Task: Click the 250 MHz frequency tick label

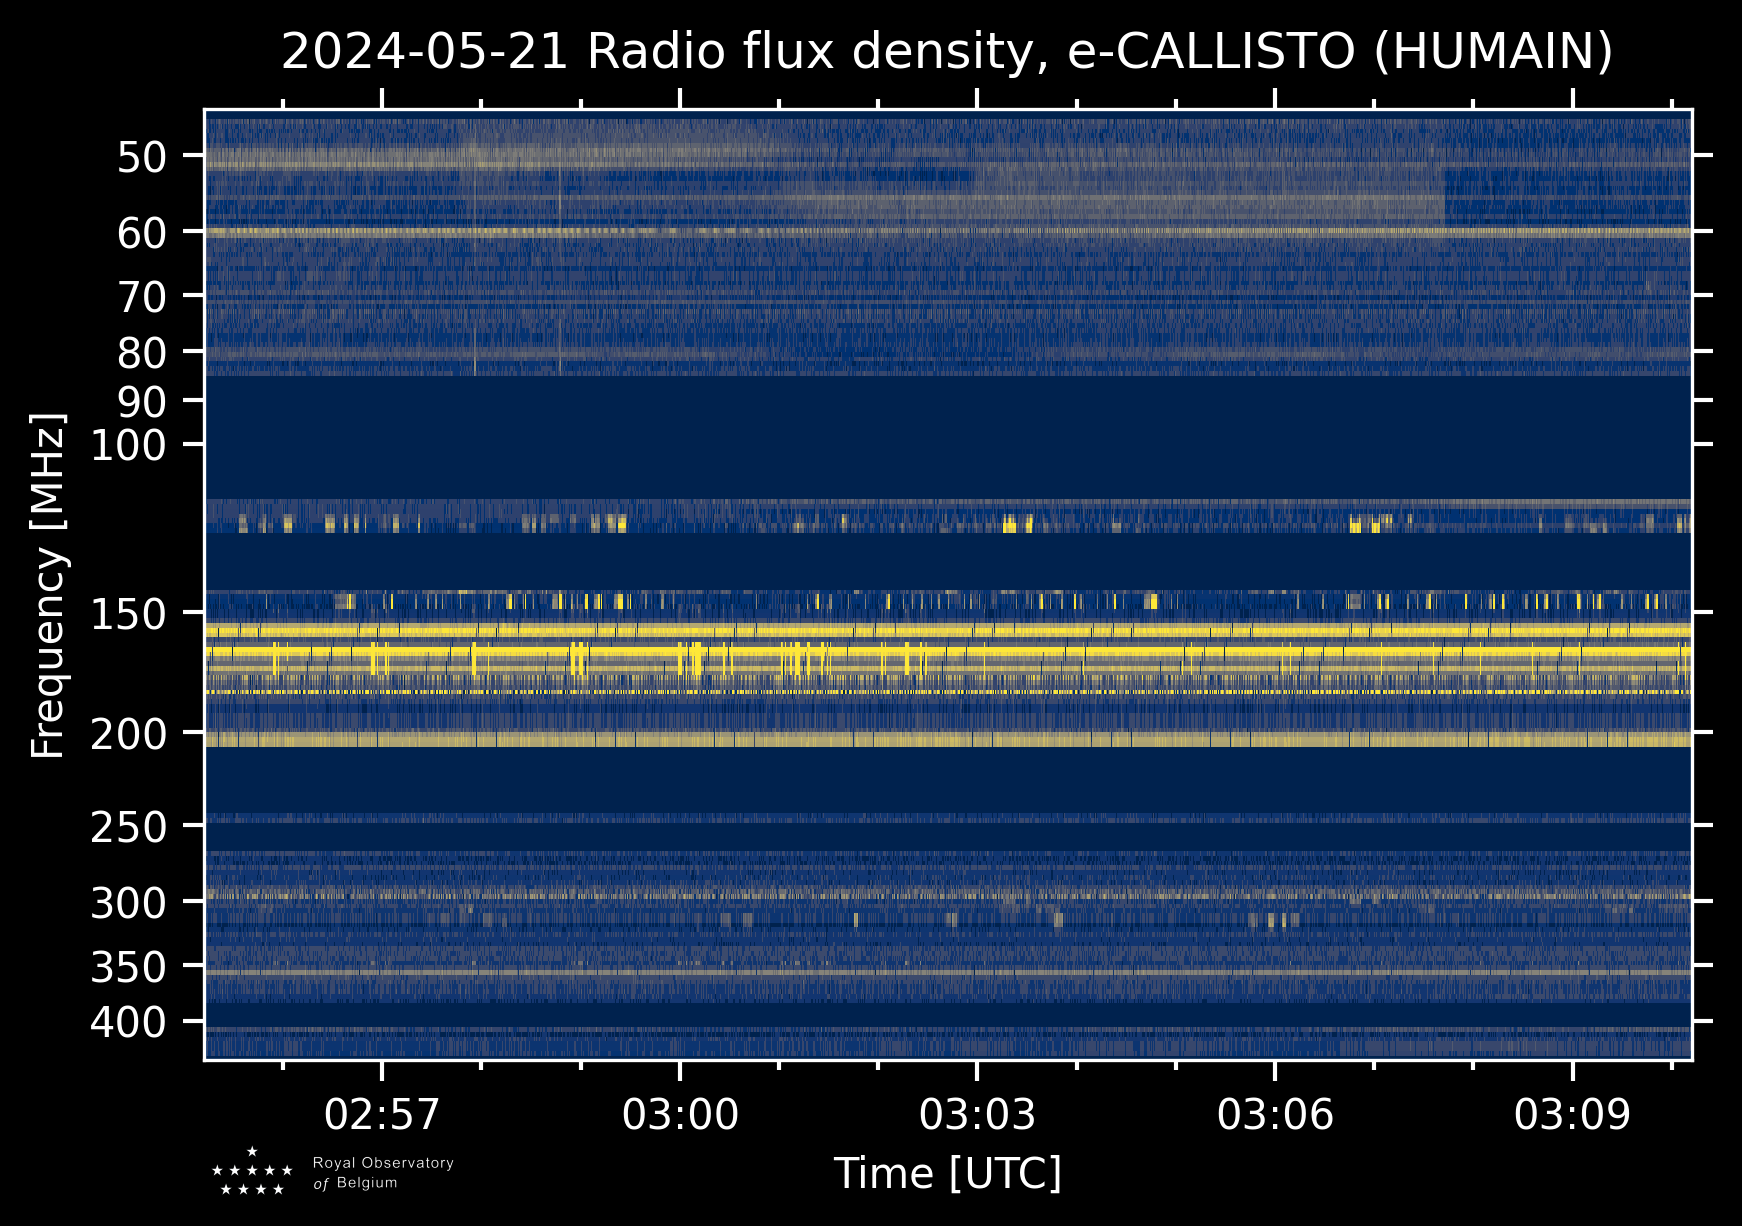Action: [x=128, y=827]
